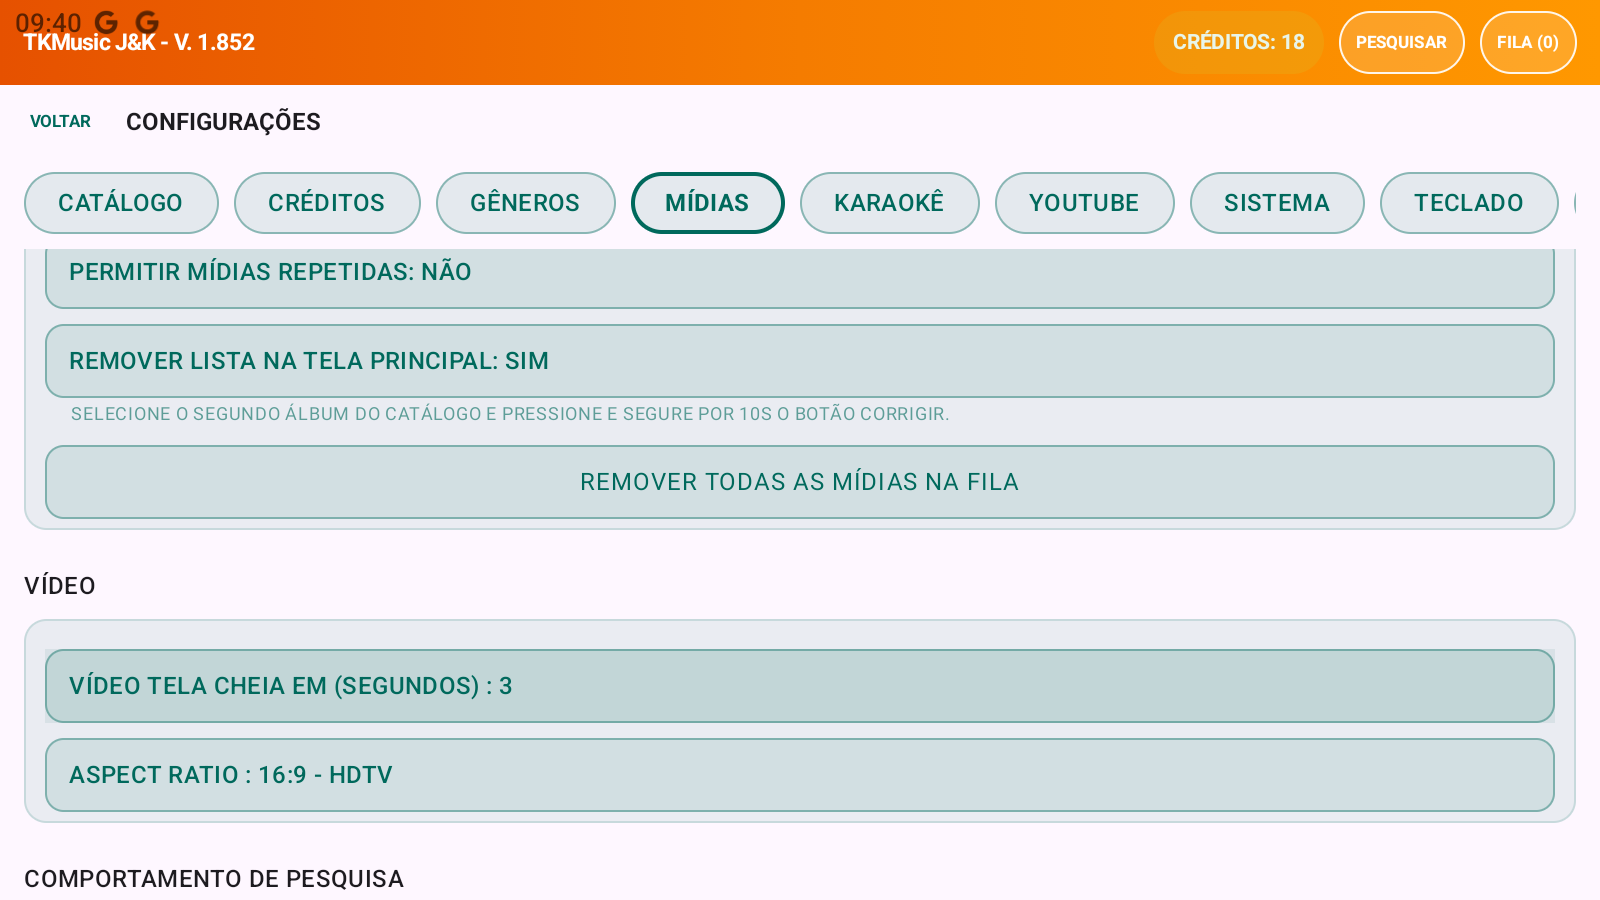This screenshot has width=1600, height=900.
Task: Change Vídeo Tela Cheia em segundos value
Action: tap(800, 686)
